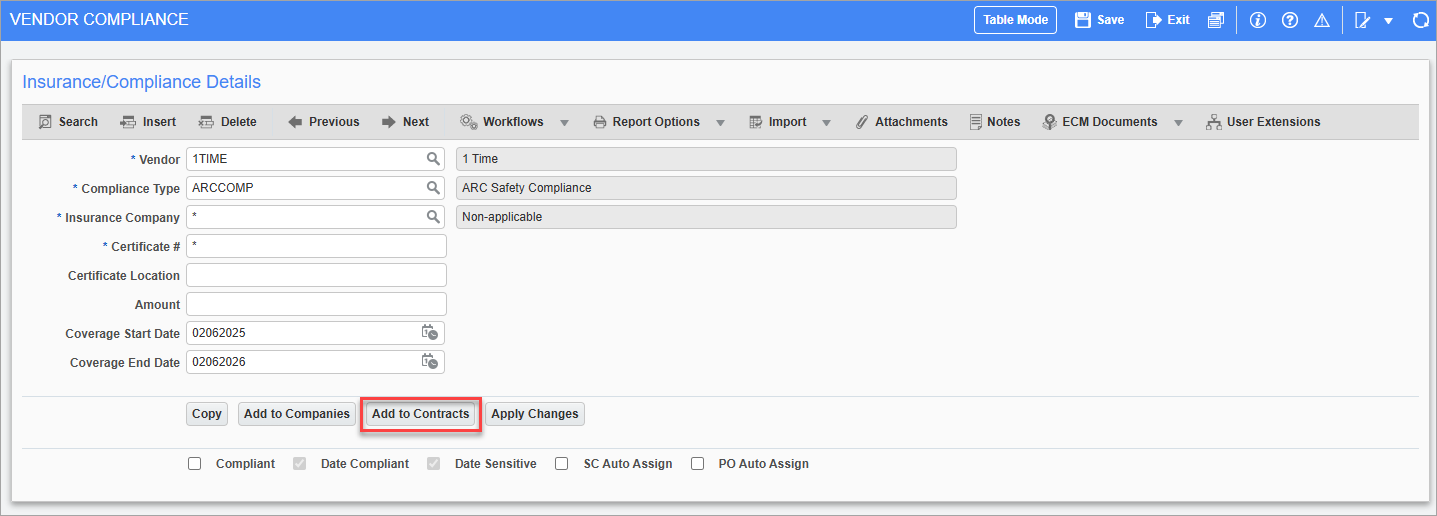This screenshot has height=516, width=1437.
Task: Click the Import toolbar button
Action: [777, 122]
